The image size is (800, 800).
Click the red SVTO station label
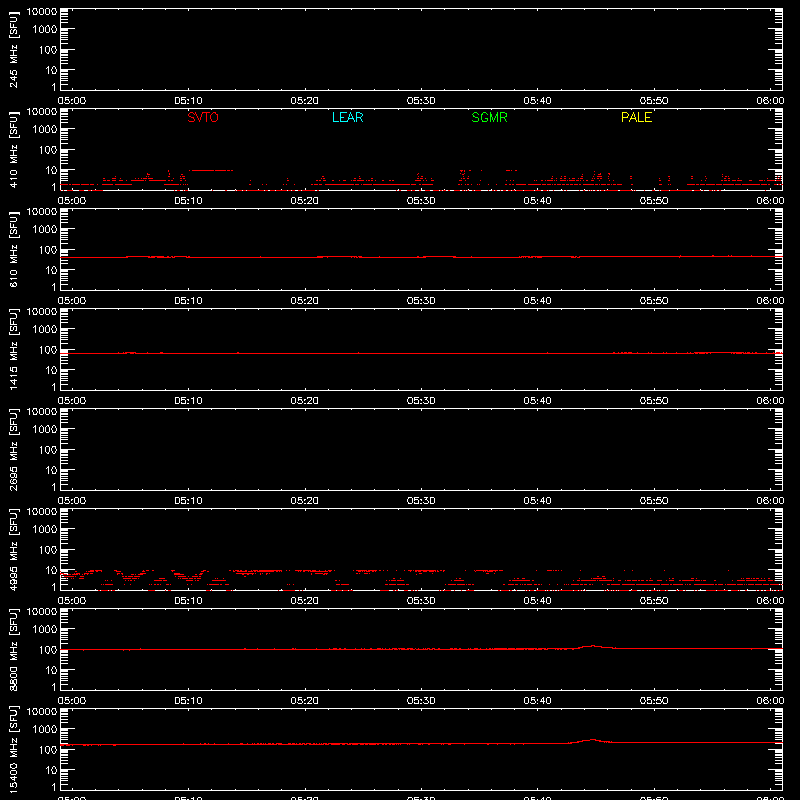(203, 117)
